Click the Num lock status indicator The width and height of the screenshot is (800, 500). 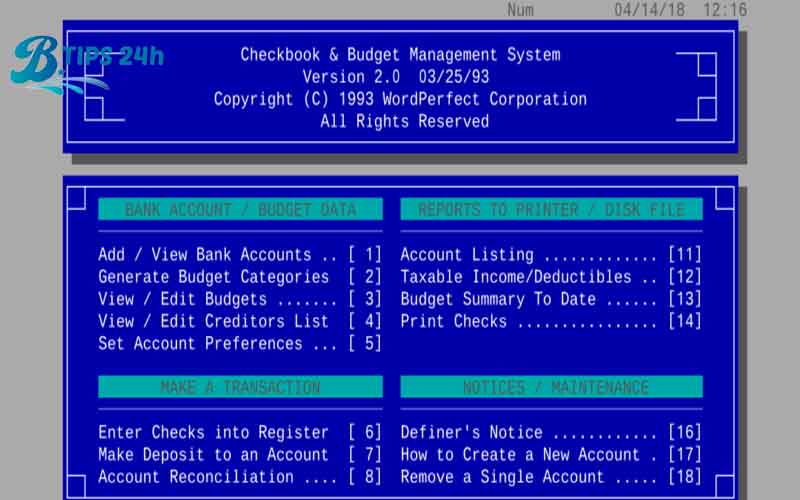[520, 10]
